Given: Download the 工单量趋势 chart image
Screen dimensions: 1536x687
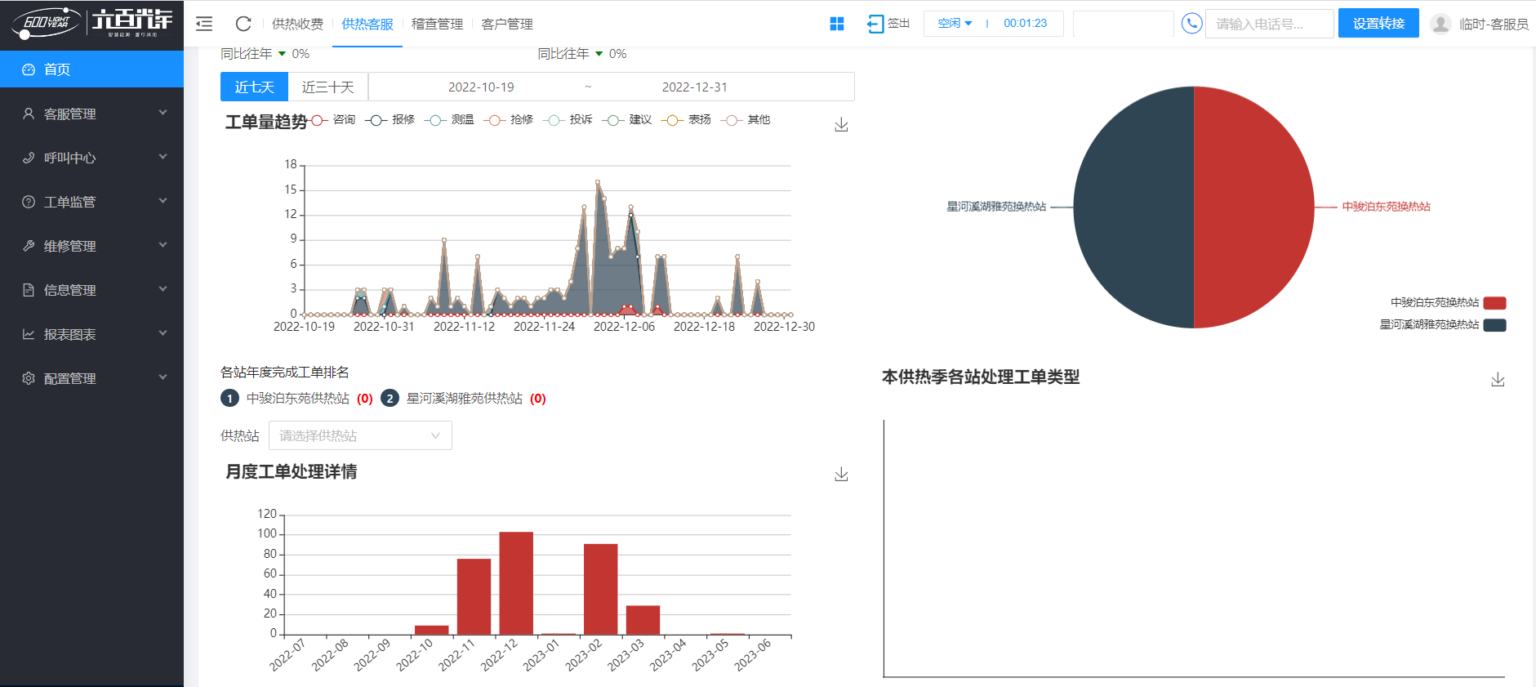Looking at the screenshot, I should point(841,125).
